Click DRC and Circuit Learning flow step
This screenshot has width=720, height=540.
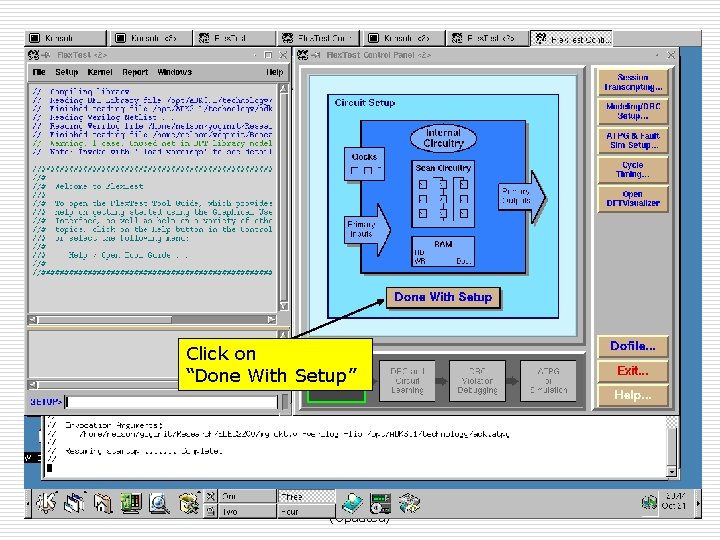[x=407, y=381]
